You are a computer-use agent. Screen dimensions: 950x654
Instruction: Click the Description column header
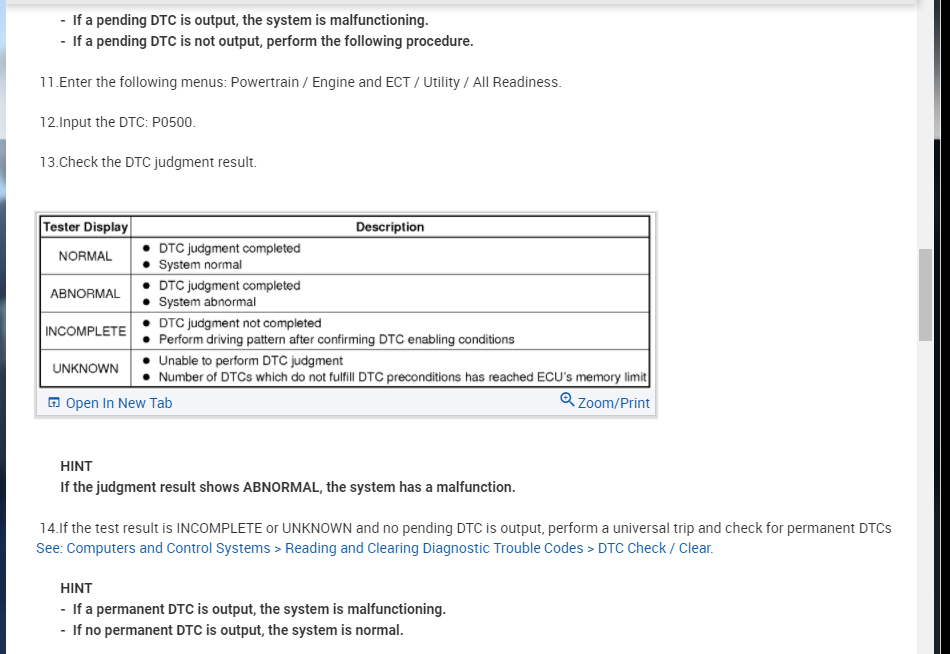tap(389, 227)
